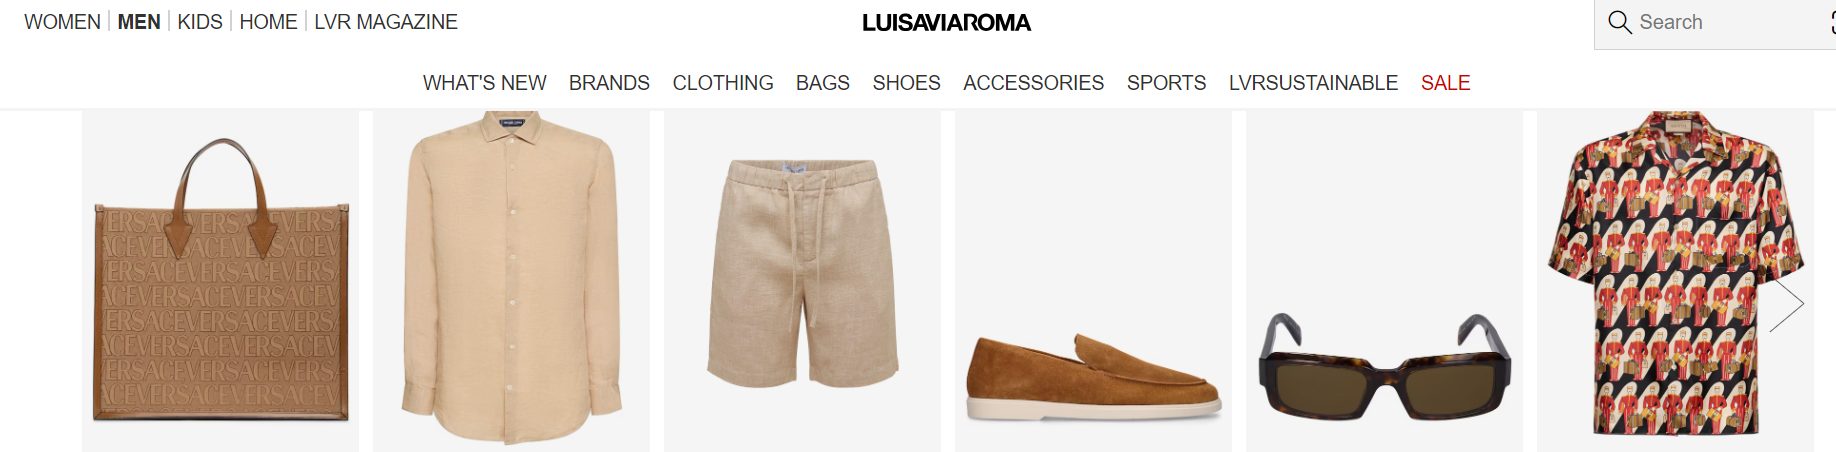Viewport: 1836px width, 452px height.
Task: Go to the KIDS section
Action: pos(200,22)
